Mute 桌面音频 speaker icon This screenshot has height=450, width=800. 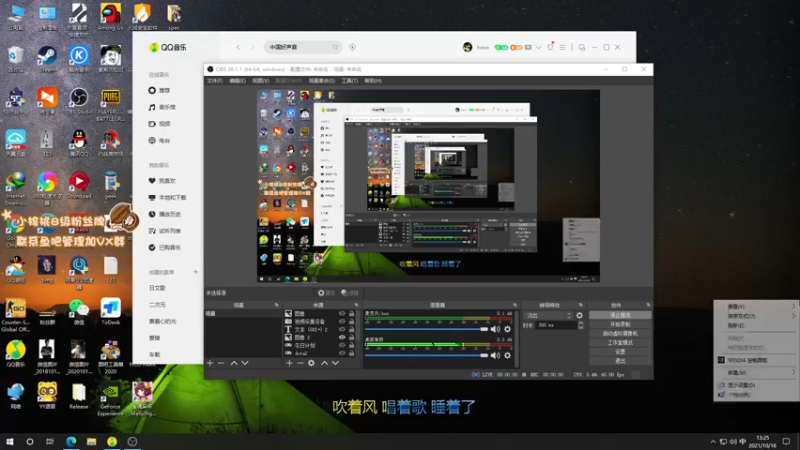point(495,355)
